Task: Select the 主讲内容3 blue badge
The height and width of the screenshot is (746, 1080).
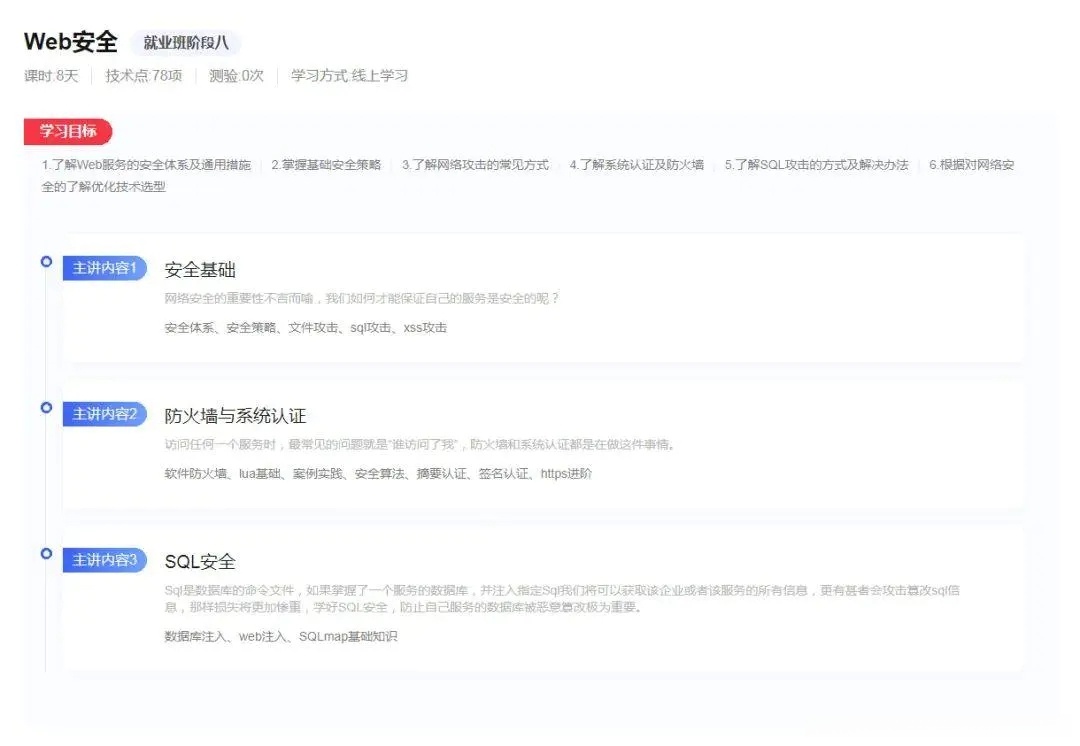Action: pos(106,561)
